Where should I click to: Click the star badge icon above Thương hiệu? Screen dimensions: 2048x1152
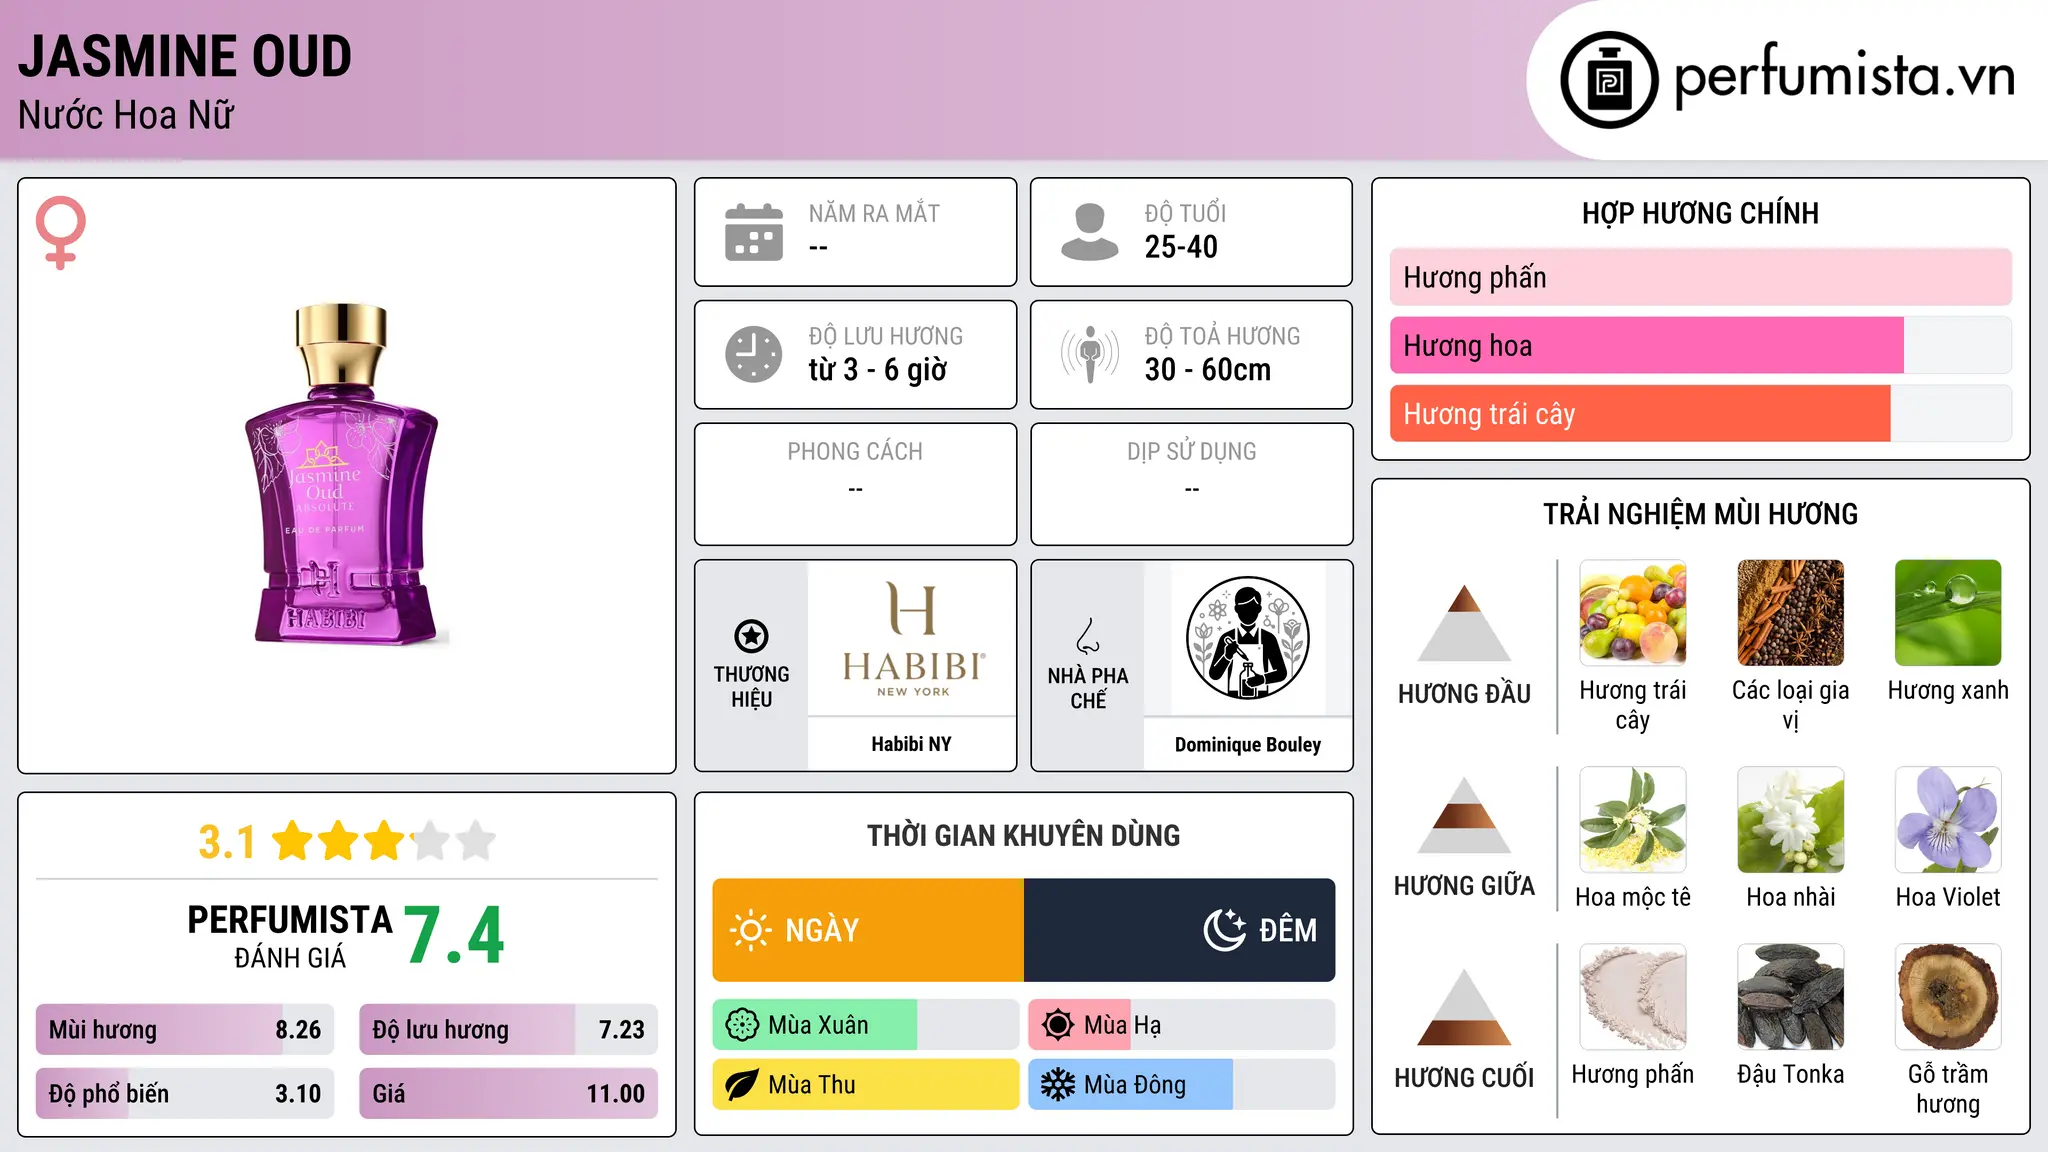pos(751,636)
